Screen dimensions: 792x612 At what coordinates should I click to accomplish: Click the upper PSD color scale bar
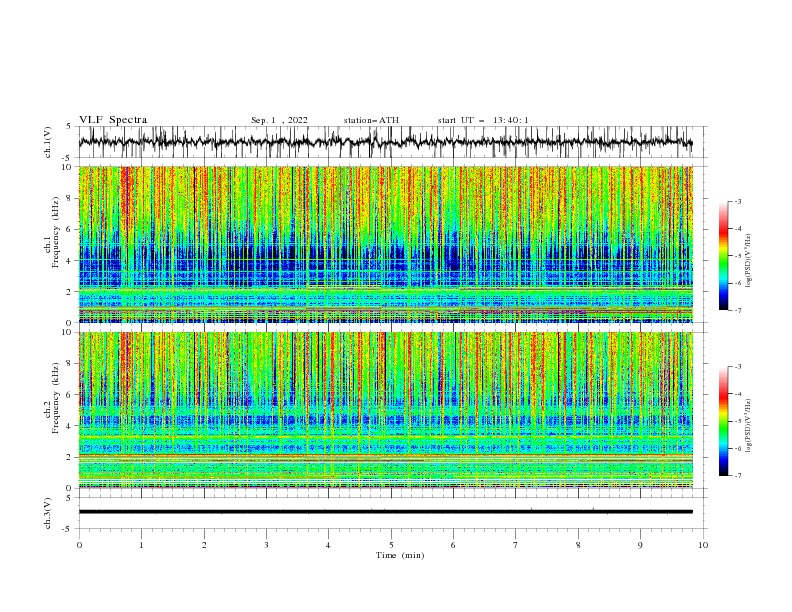tap(723, 256)
